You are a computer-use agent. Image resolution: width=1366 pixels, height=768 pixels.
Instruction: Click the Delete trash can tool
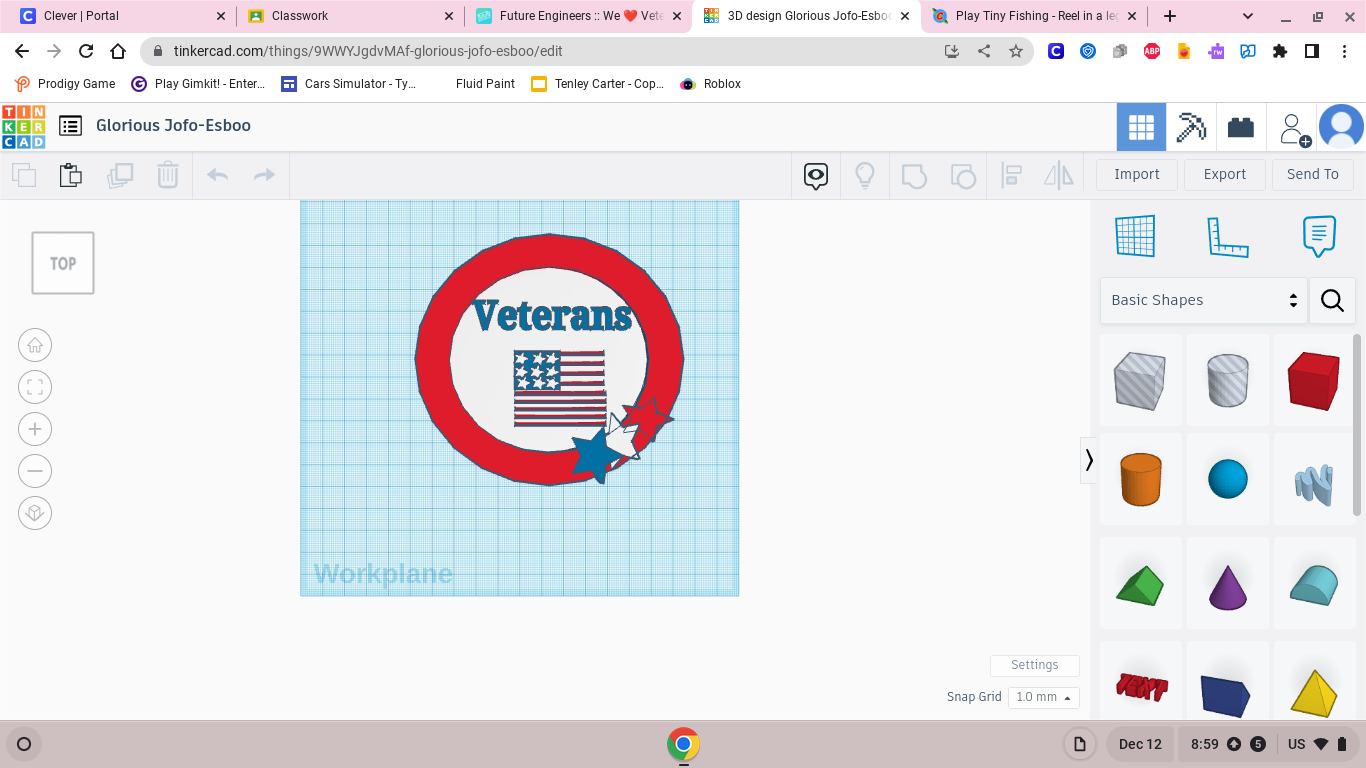pyautogui.click(x=167, y=175)
